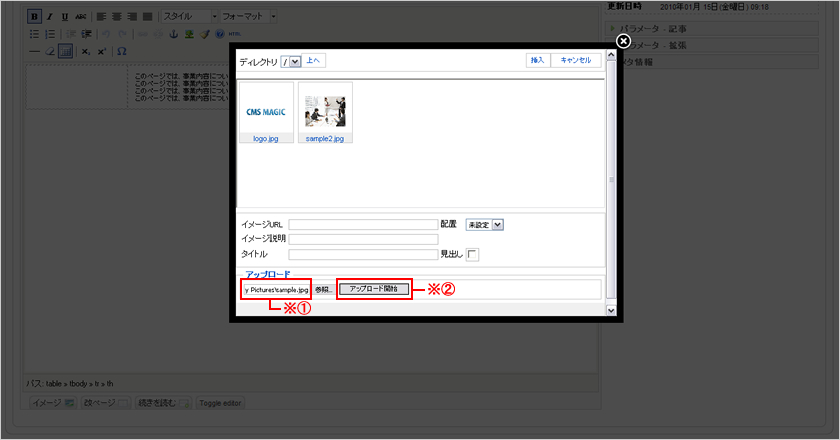Click the イメージ button below editor
Viewport: 840px width, 440px height.
pos(52,403)
